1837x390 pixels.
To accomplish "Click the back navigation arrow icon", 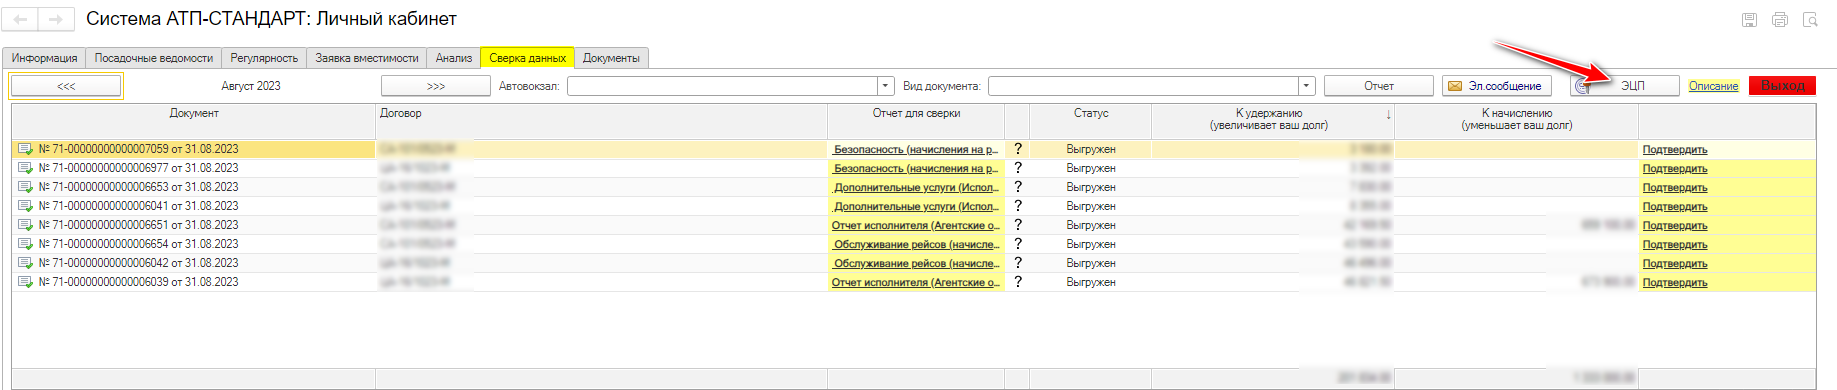I will pyautogui.click(x=21, y=19).
